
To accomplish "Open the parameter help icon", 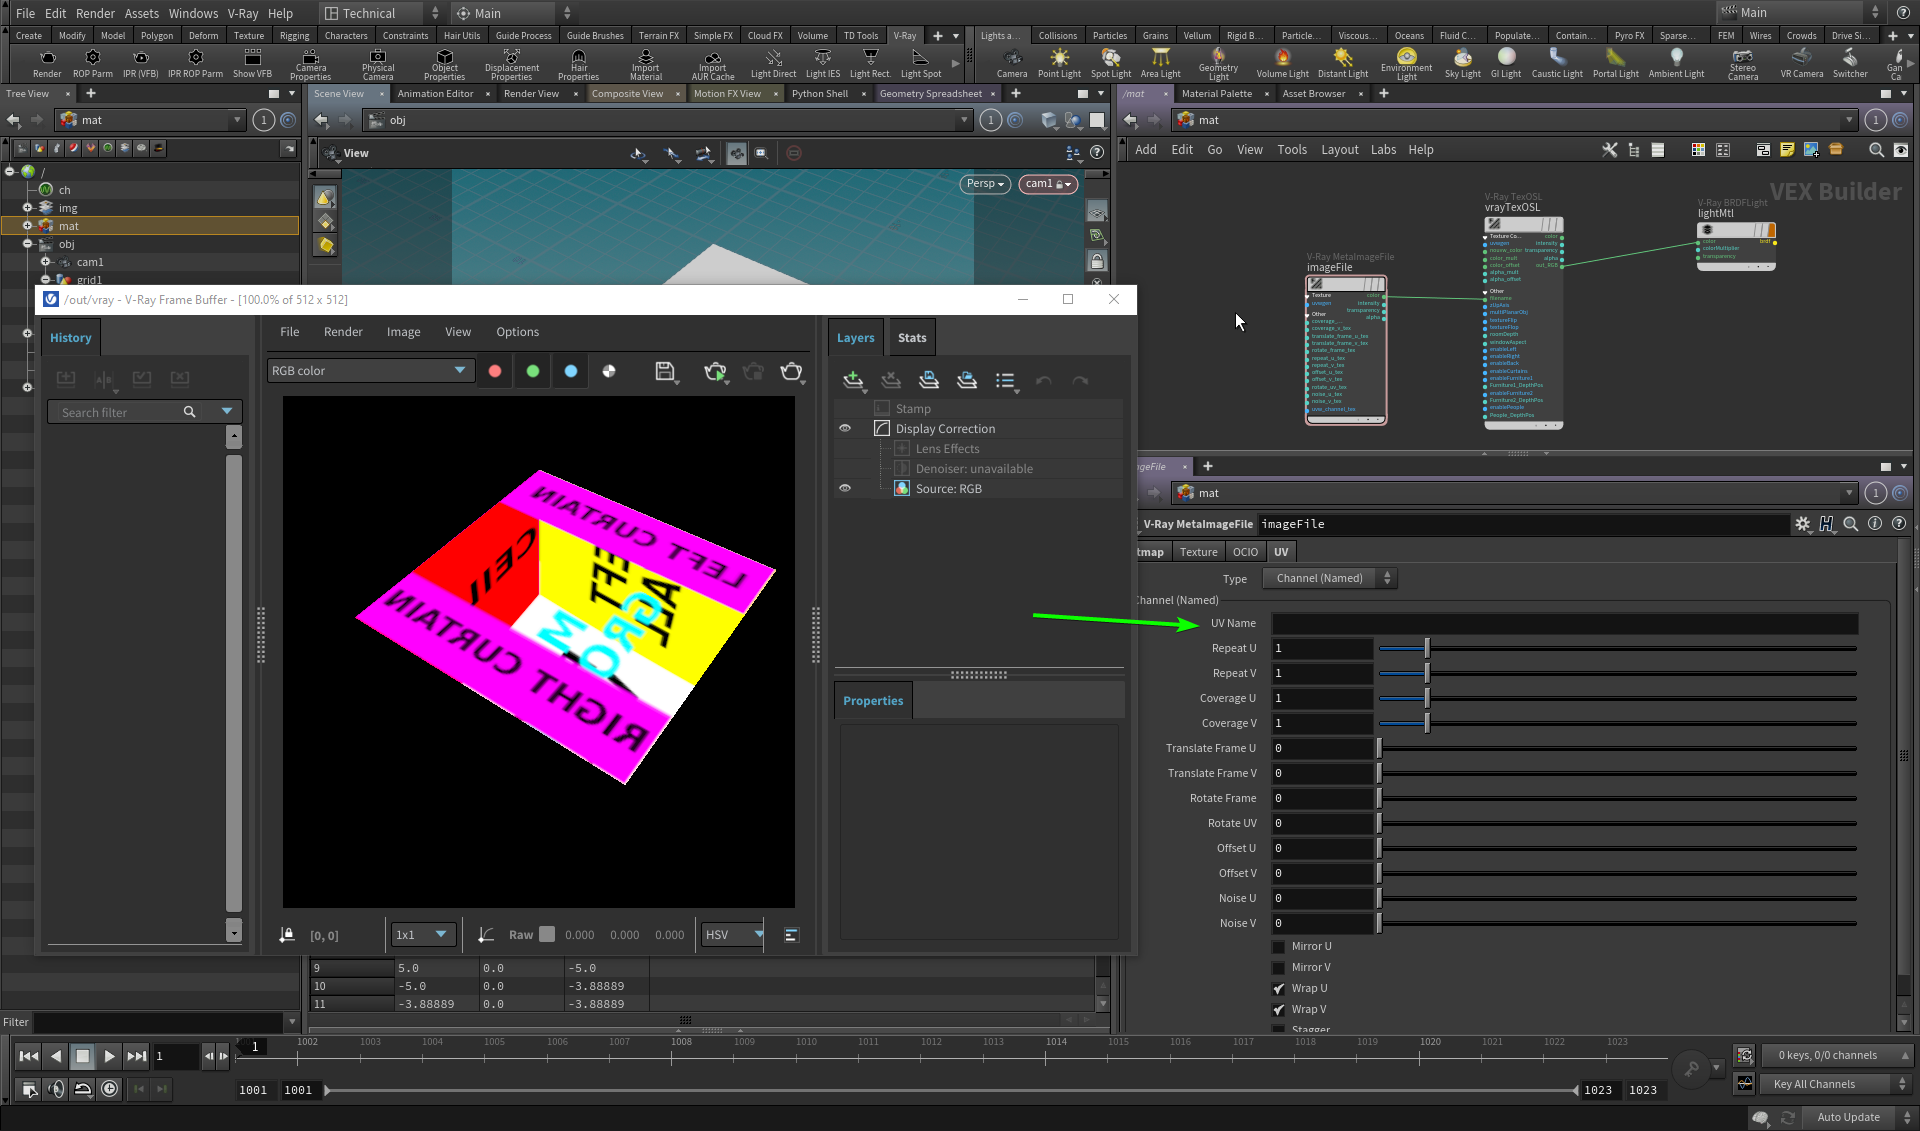I will point(1899,523).
